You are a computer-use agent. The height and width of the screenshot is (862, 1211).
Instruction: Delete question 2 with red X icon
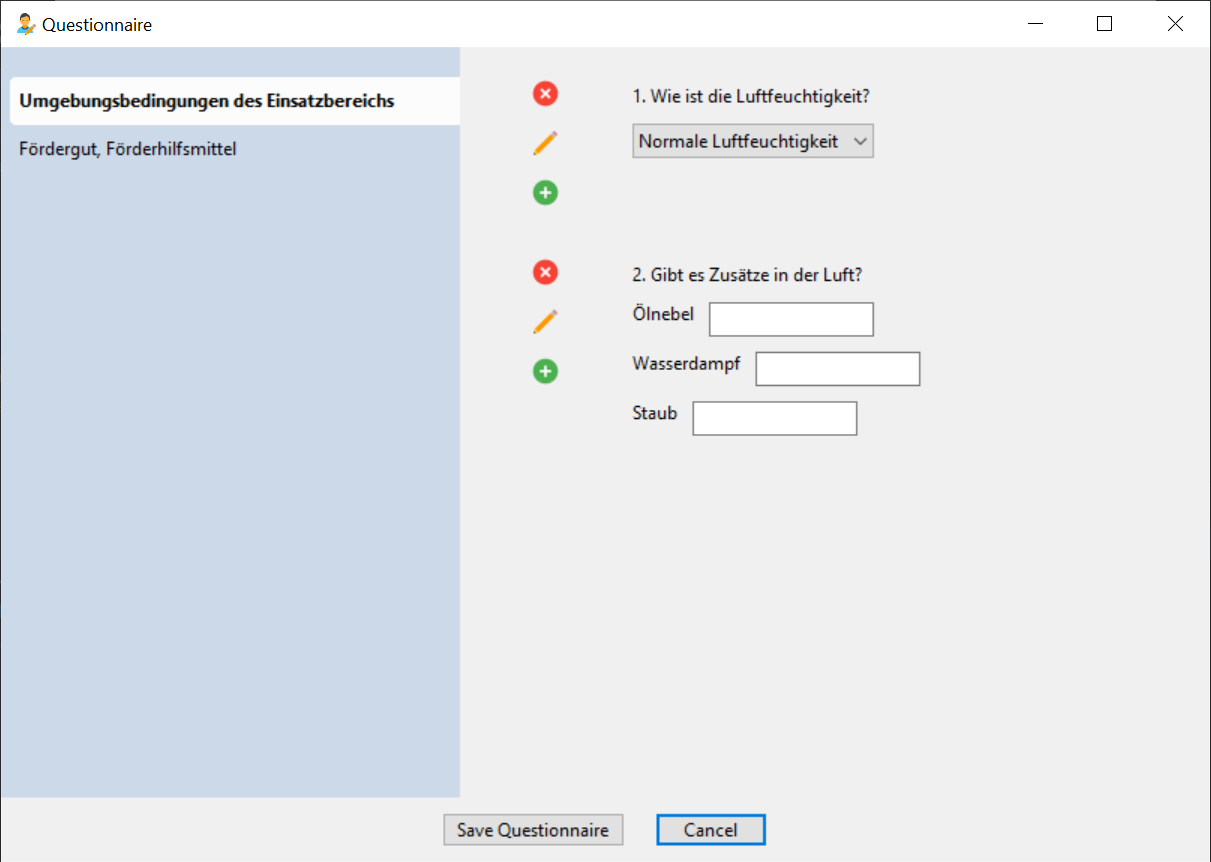(x=545, y=272)
